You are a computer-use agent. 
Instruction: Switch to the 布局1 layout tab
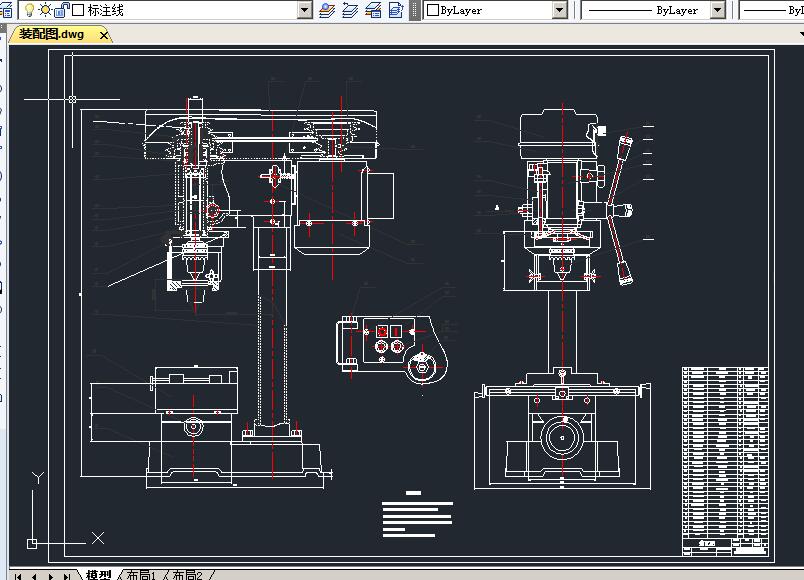(141, 575)
